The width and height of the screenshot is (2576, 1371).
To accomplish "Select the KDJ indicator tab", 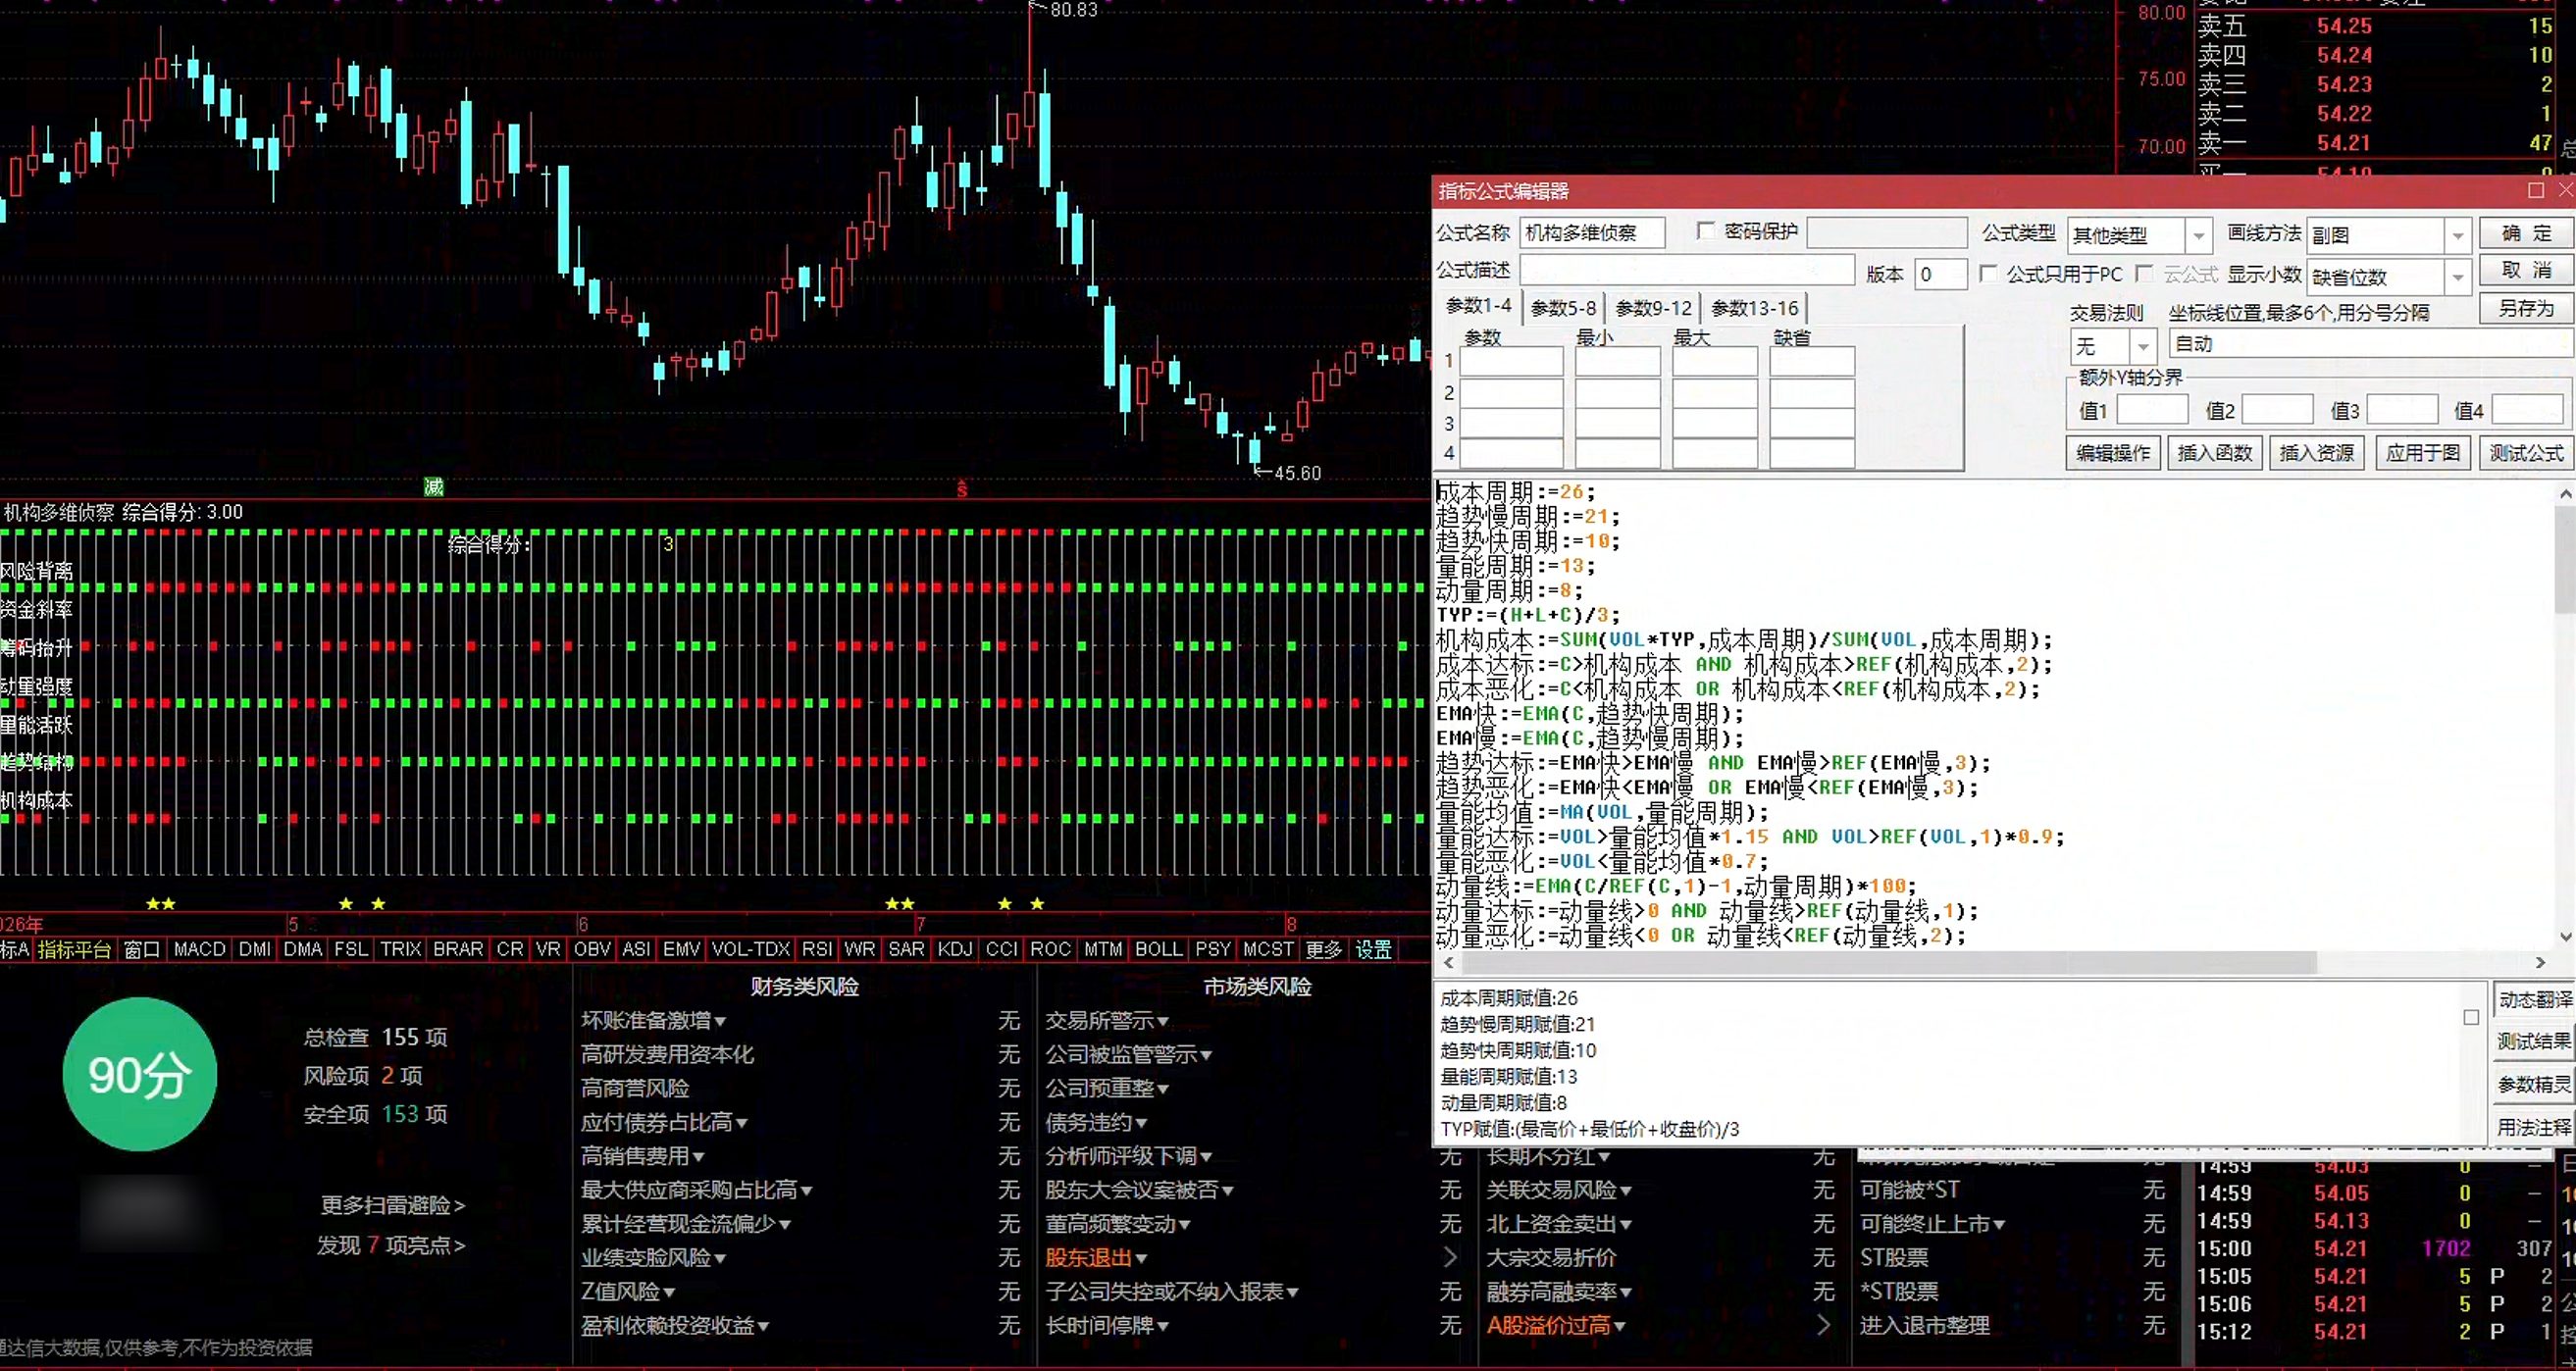I will click(x=954, y=949).
